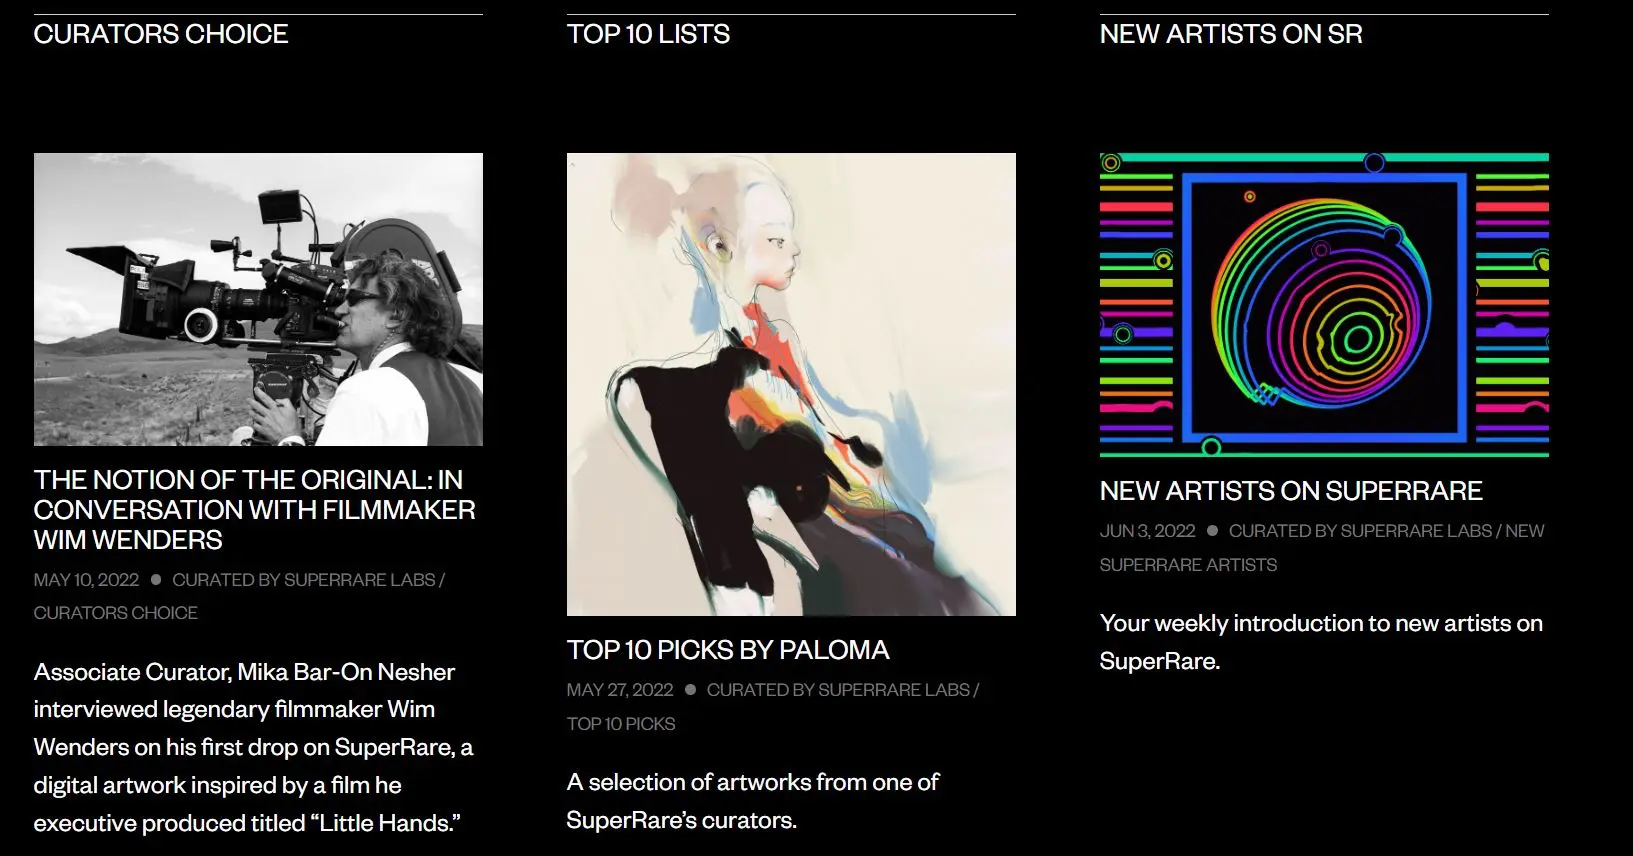
Task: Open Curated by SuperRare Labs under Paloma picks
Action: pyautogui.click(x=838, y=690)
